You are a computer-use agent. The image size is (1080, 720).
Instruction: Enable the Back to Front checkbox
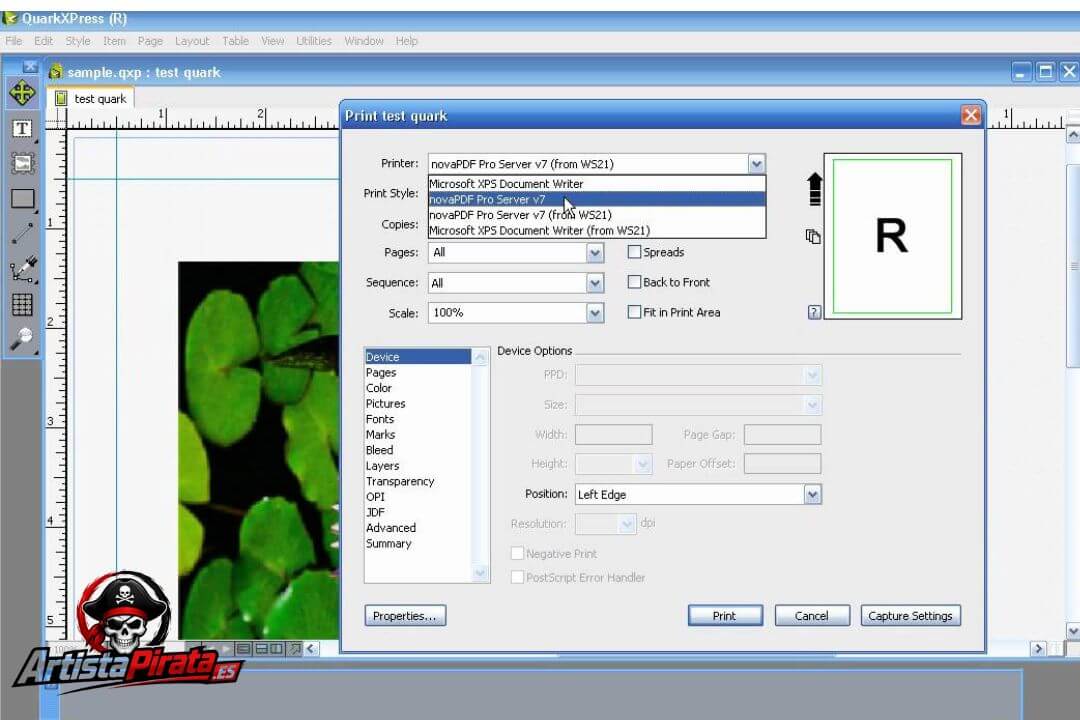634,282
